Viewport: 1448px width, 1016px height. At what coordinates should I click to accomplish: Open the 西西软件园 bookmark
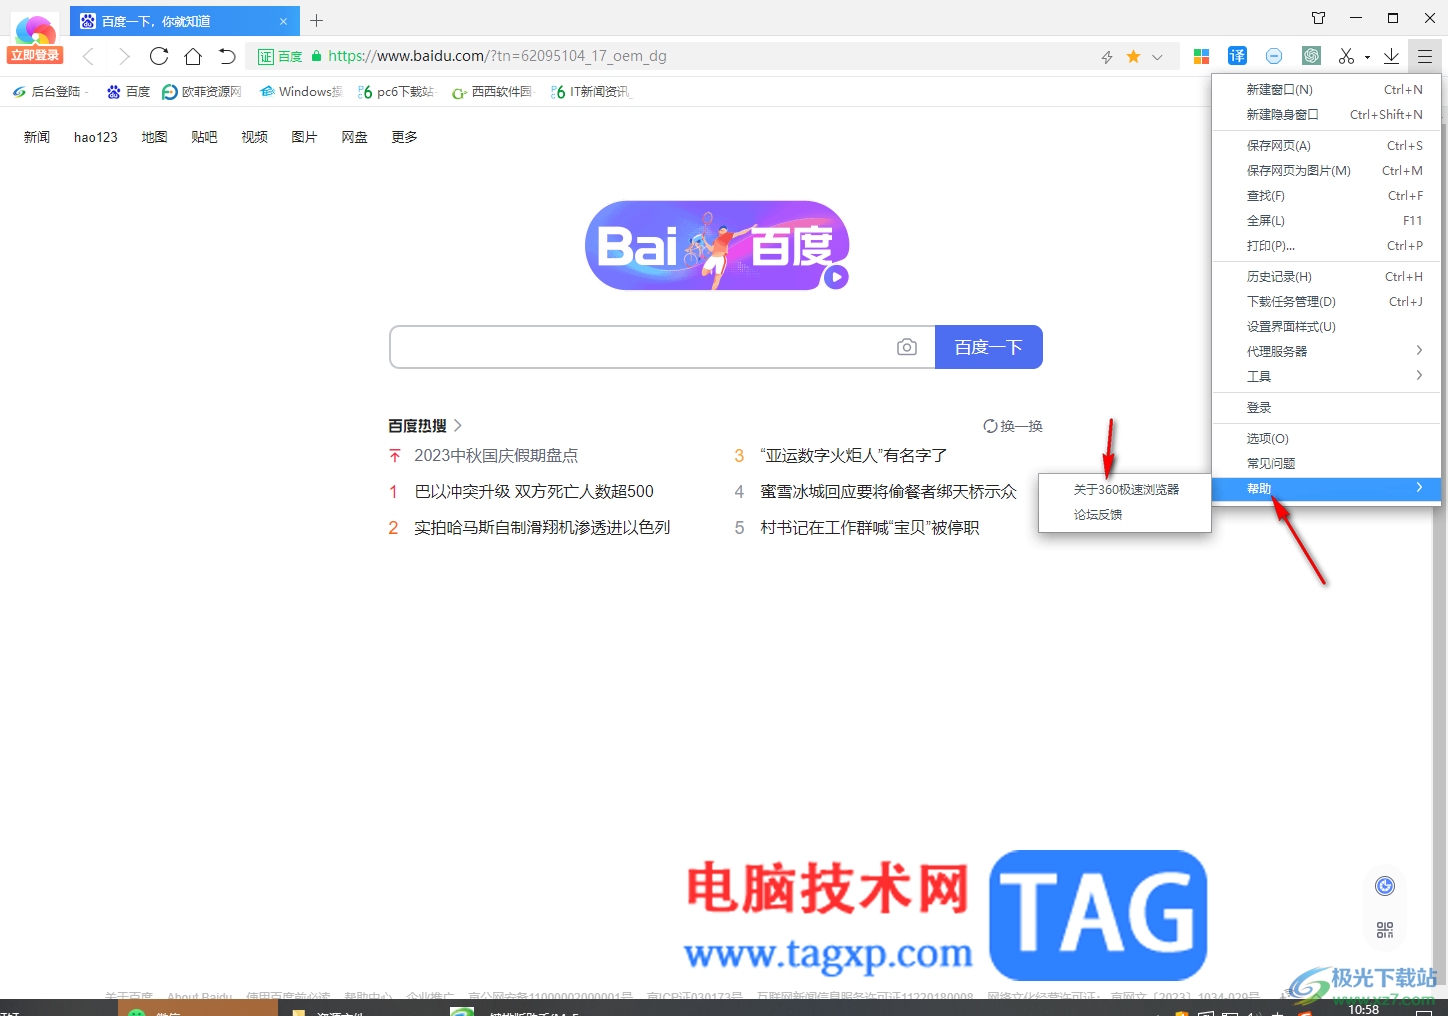point(492,92)
